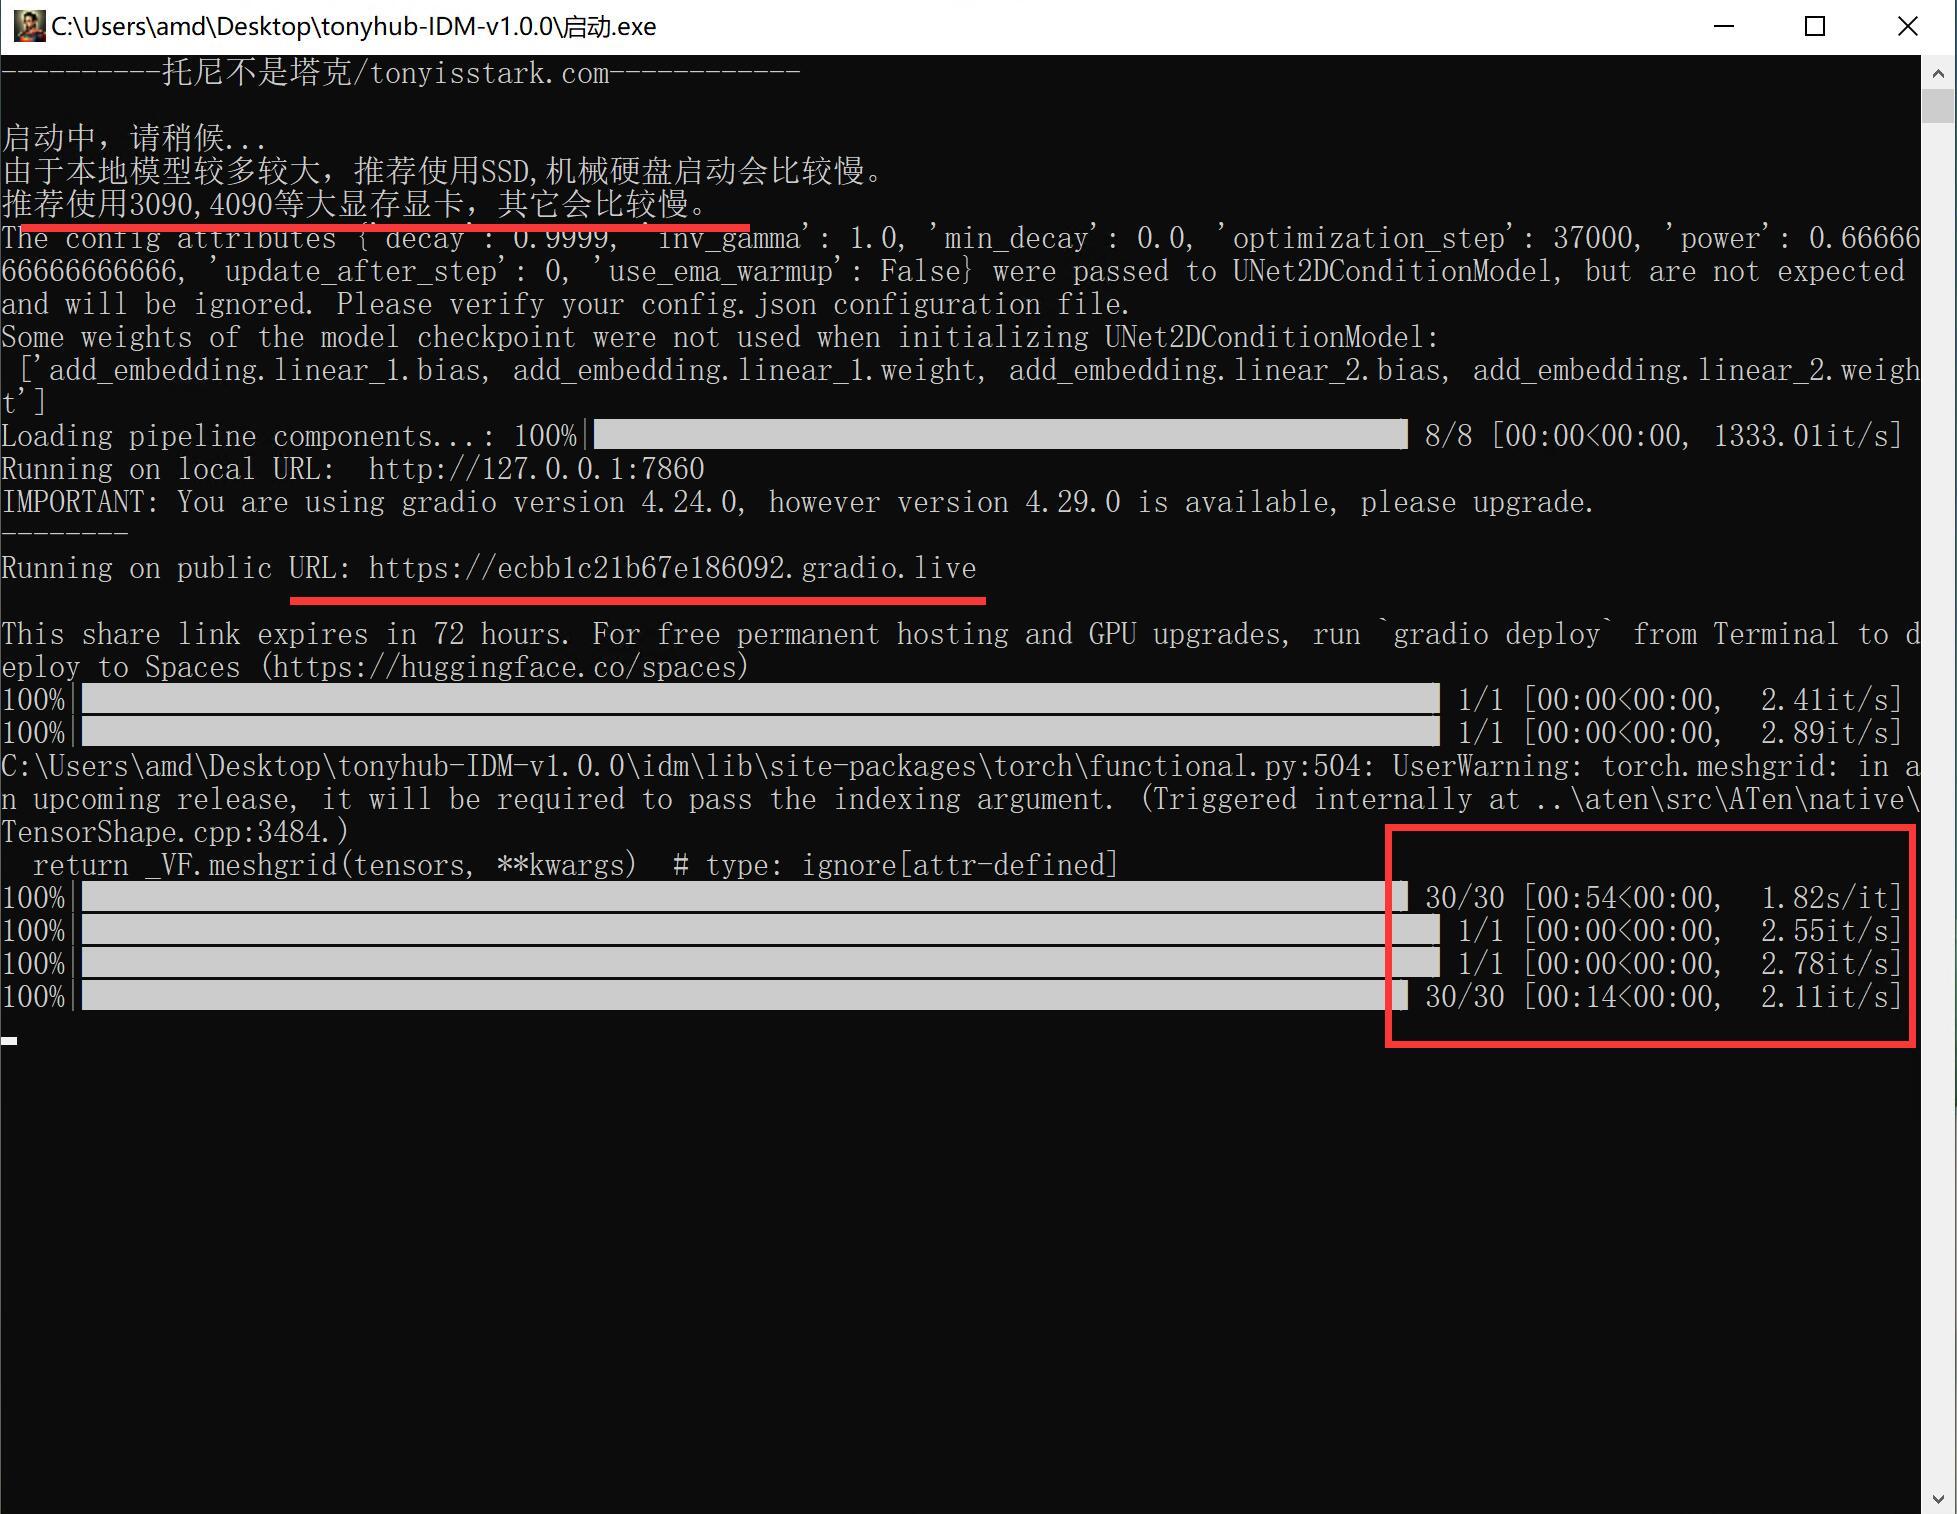This screenshot has height=1514, width=1957.
Task: Close the 启动.exe console window
Action: tap(1907, 26)
